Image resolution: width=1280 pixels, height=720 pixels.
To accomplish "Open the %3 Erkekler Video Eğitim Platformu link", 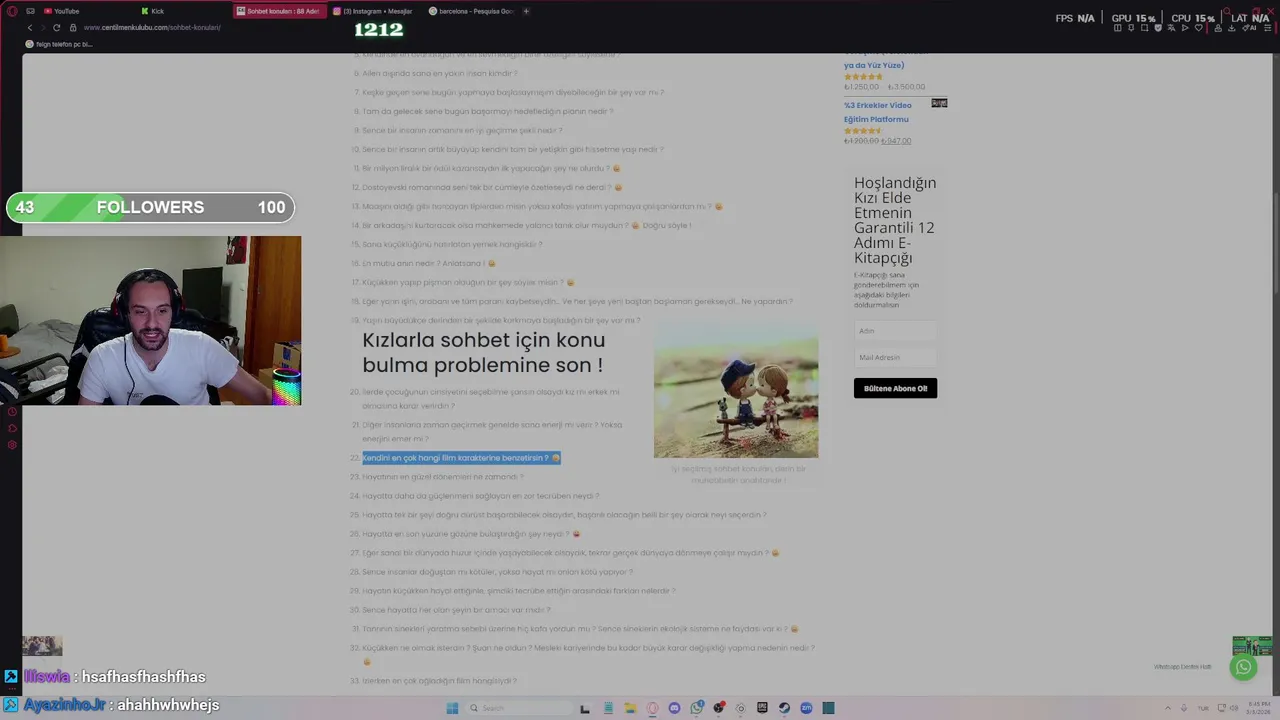I will [x=878, y=112].
